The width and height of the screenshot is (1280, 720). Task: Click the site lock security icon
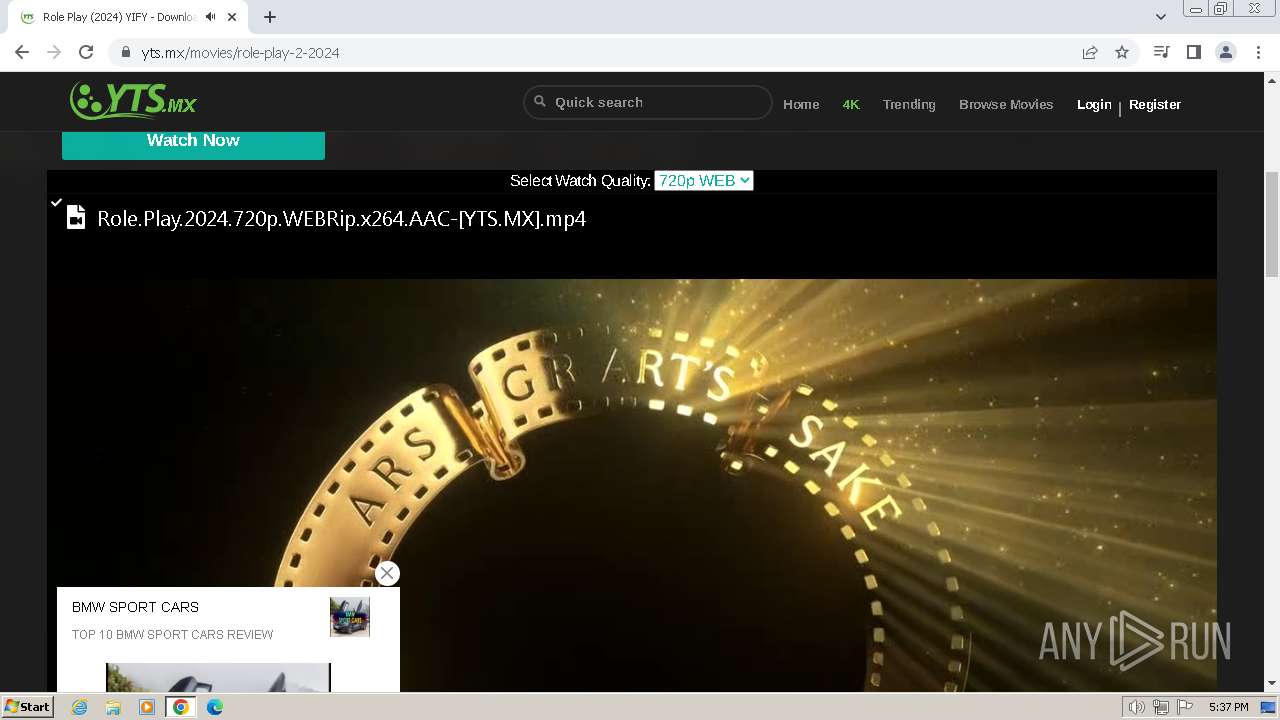[x=125, y=52]
